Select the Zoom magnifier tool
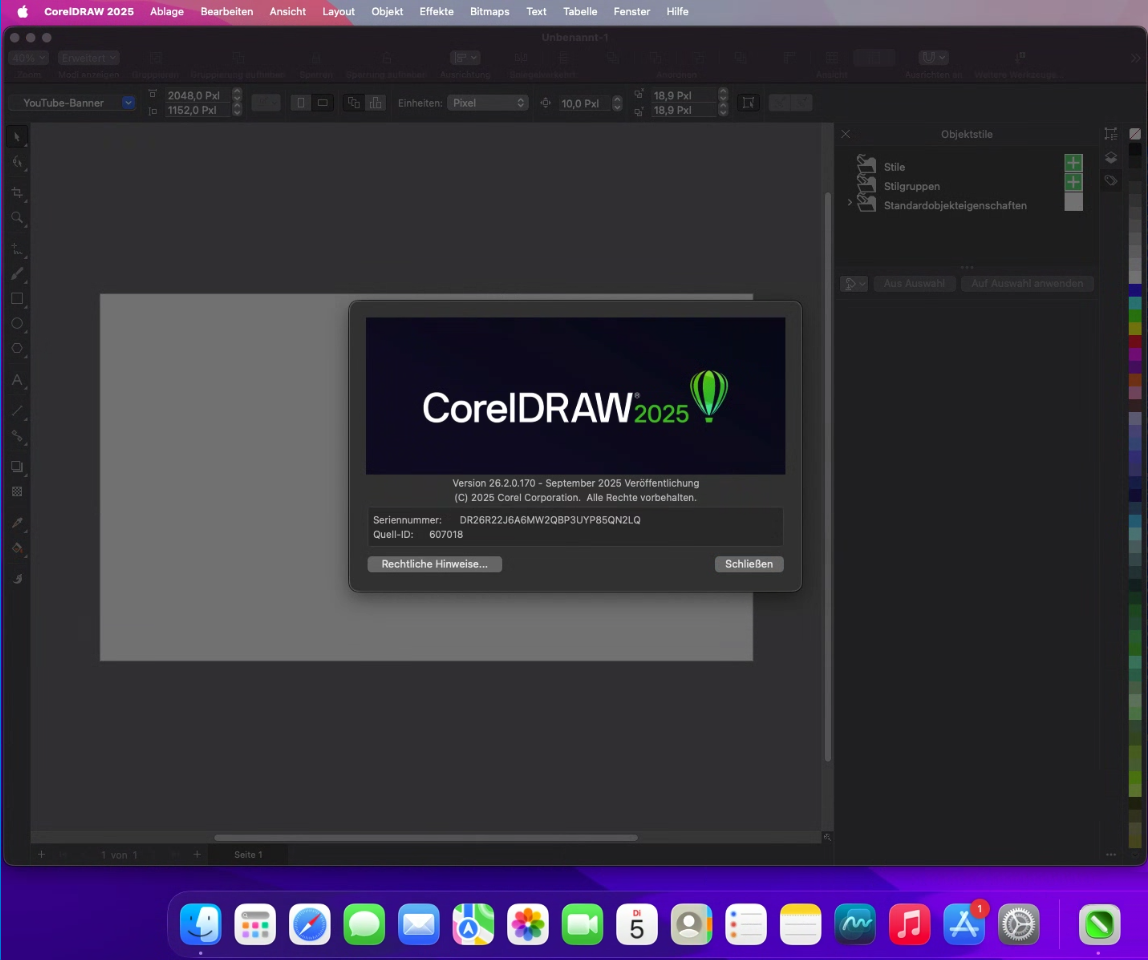 click(x=17, y=218)
